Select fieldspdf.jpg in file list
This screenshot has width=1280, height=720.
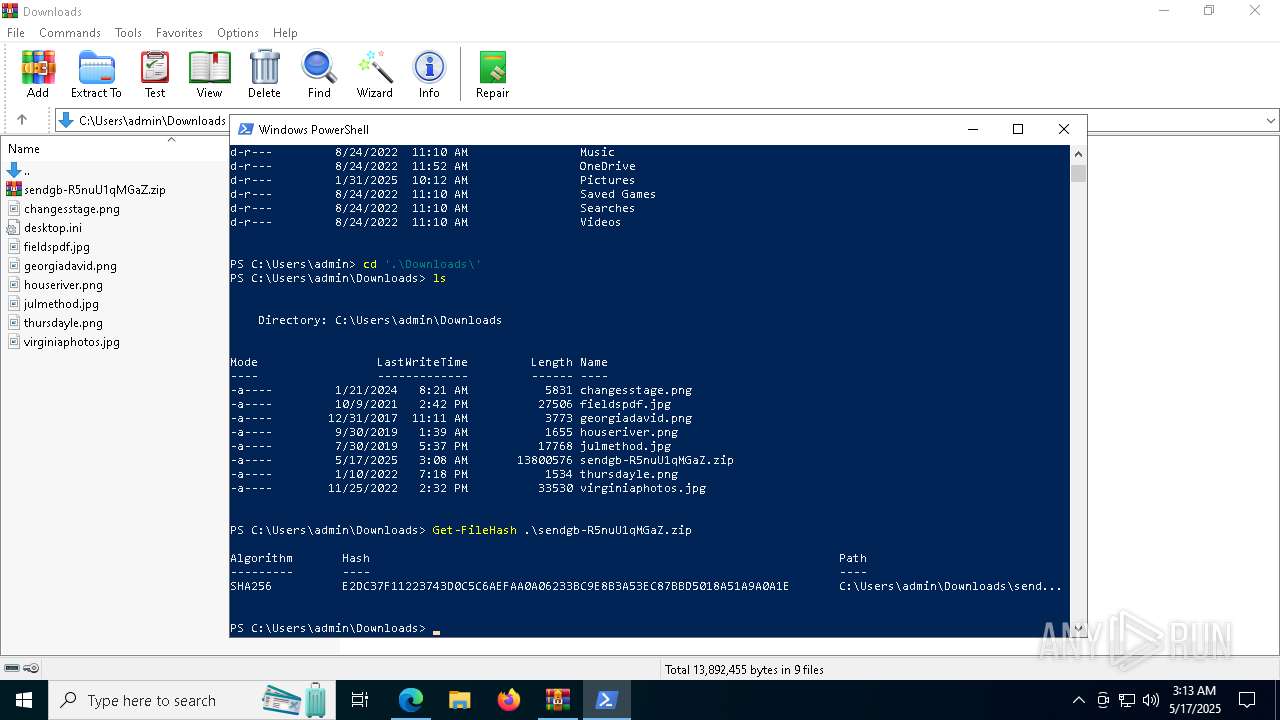click(56, 247)
